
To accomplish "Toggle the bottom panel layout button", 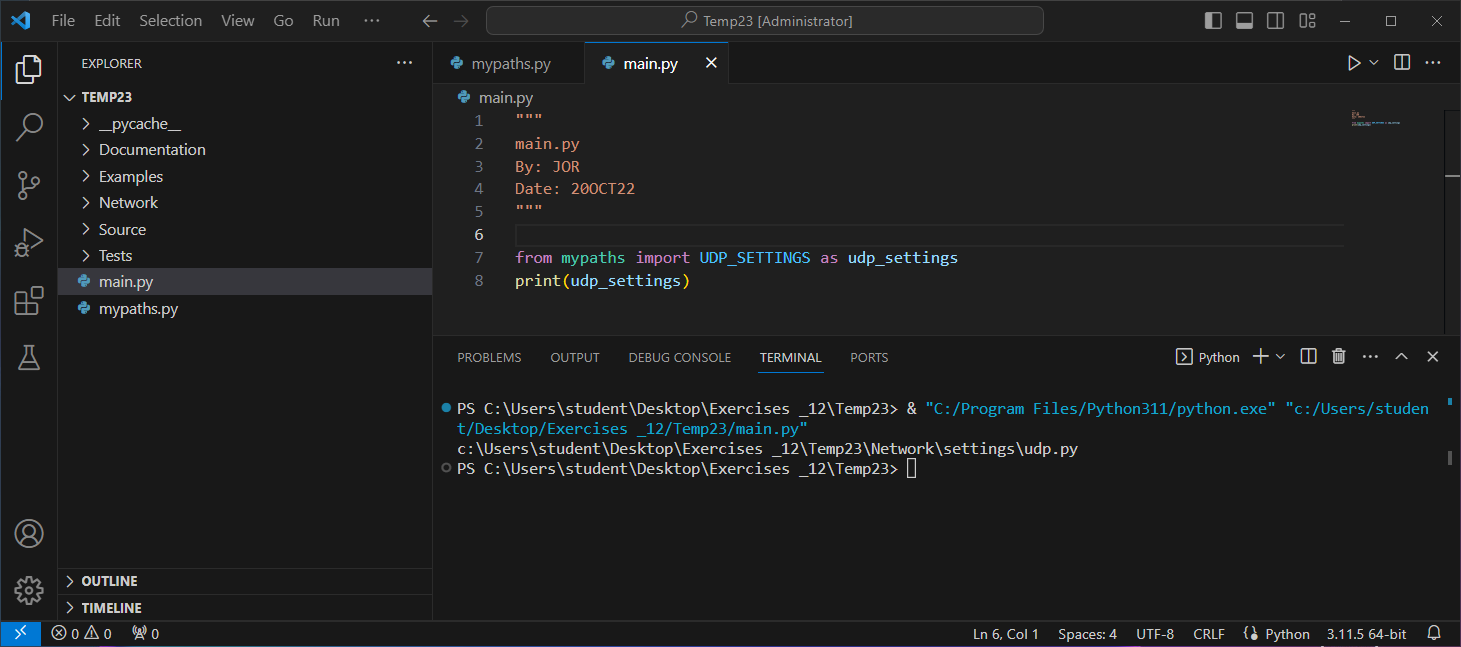I will [x=1244, y=21].
